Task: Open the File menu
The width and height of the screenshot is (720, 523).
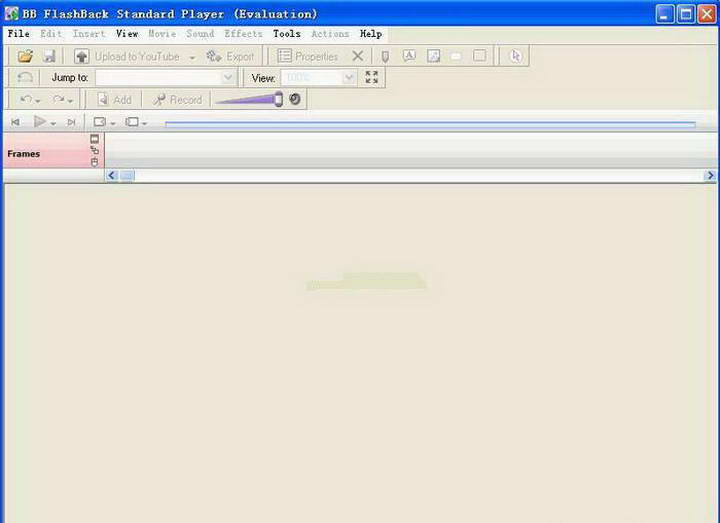Action: coord(19,34)
